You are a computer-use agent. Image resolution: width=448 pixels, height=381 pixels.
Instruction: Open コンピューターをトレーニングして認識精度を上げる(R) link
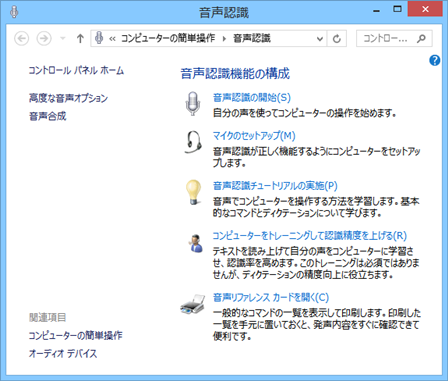click(310, 236)
